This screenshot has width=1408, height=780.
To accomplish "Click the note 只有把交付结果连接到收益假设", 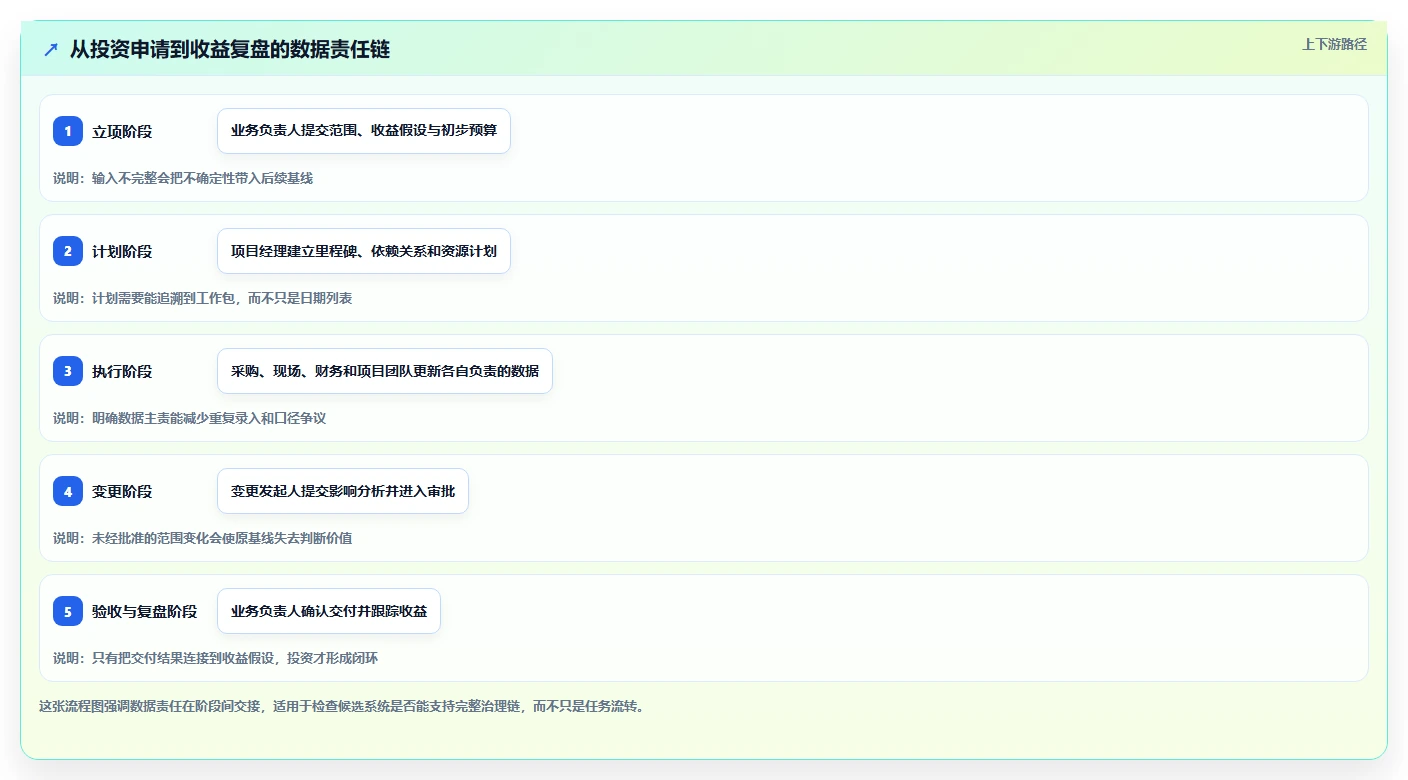I will click(183, 658).
